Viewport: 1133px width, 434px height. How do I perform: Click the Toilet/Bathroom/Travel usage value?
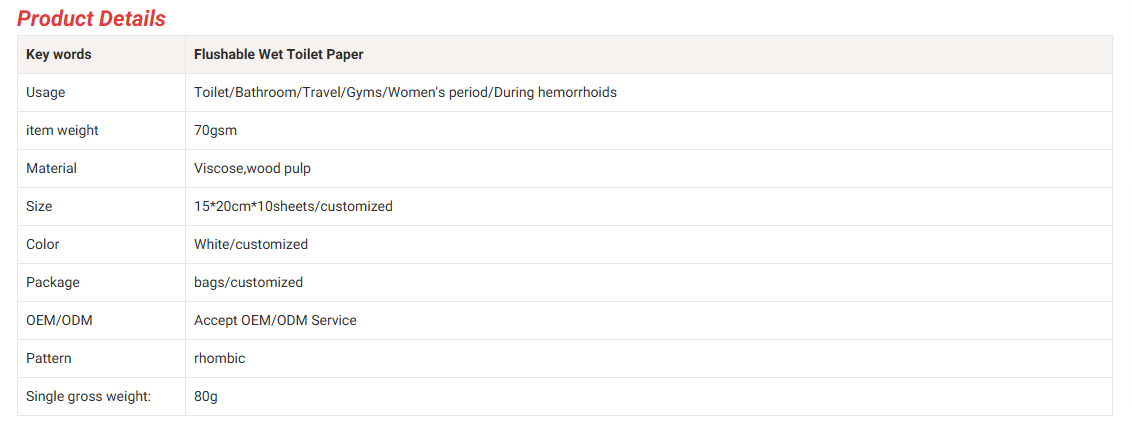pyautogui.click(x=405, y=93)
